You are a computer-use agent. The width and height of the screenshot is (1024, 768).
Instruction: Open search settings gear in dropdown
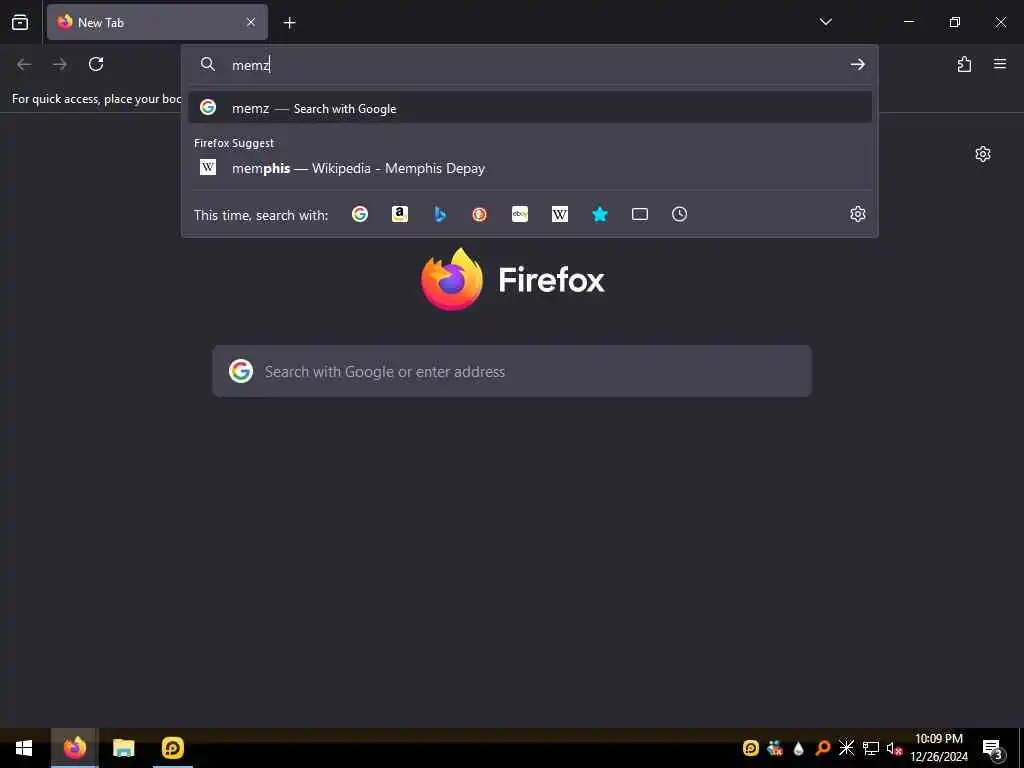click(x=857, y=214)
